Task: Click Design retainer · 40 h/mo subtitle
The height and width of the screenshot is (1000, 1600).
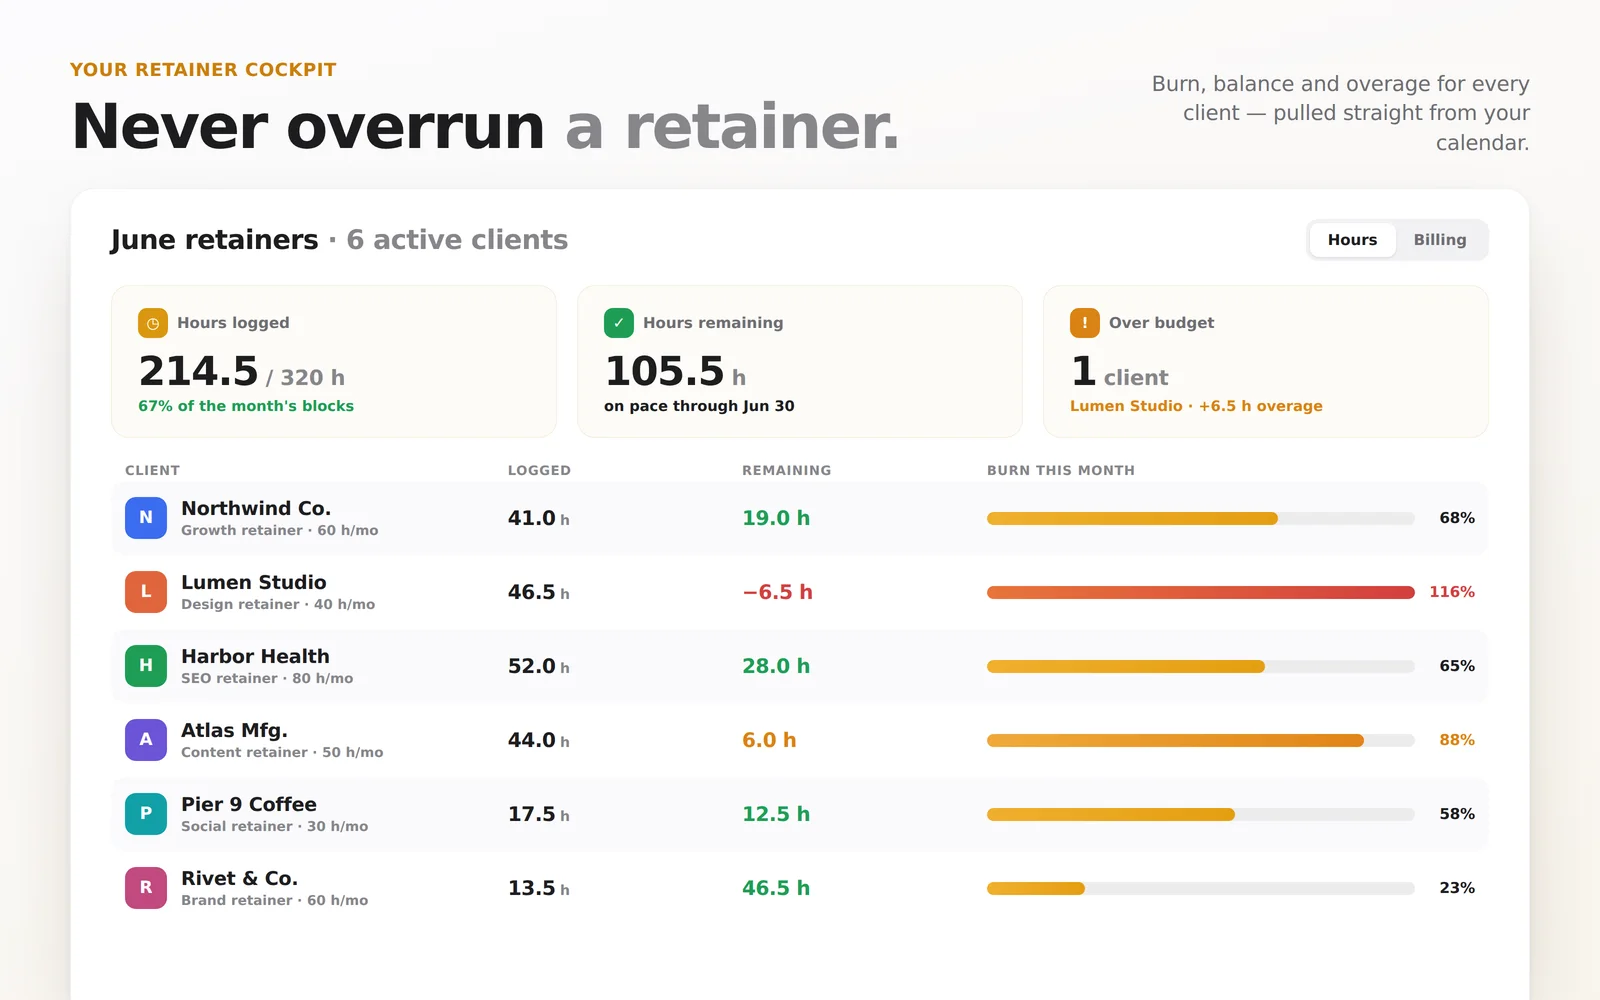Action: [278, 605]
